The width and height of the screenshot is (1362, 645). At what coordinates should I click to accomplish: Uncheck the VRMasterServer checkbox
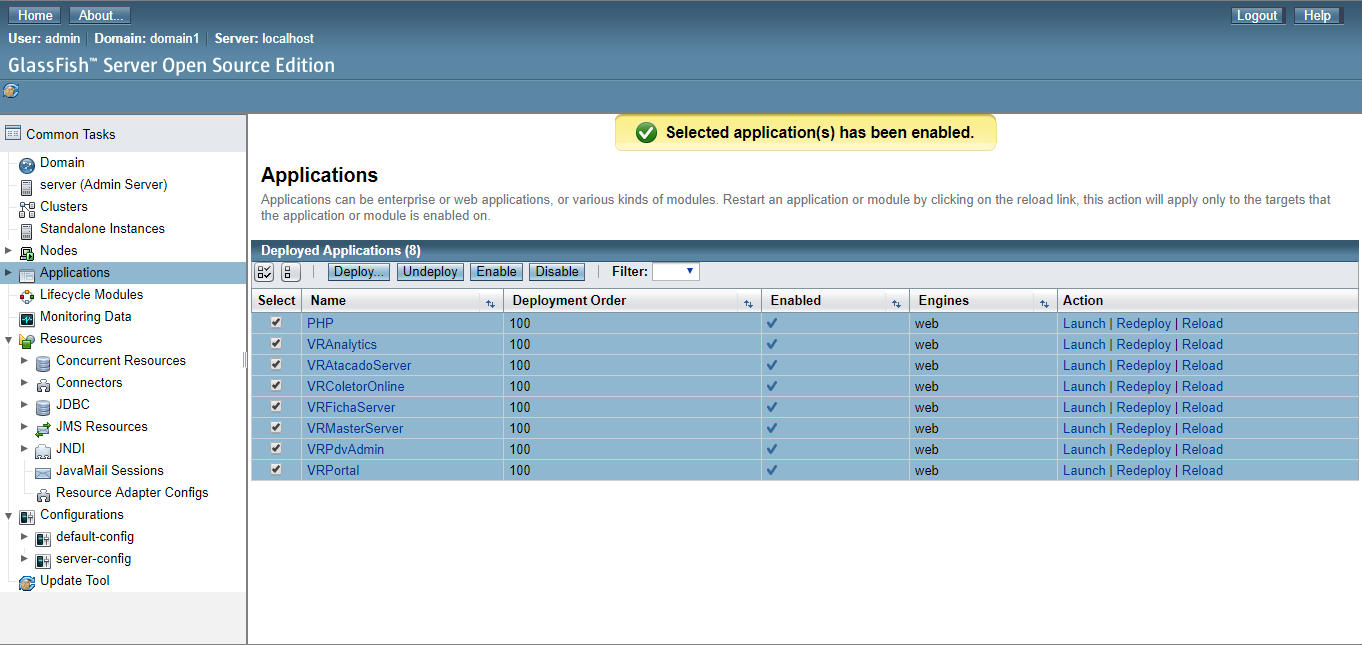tap(276, 427)
